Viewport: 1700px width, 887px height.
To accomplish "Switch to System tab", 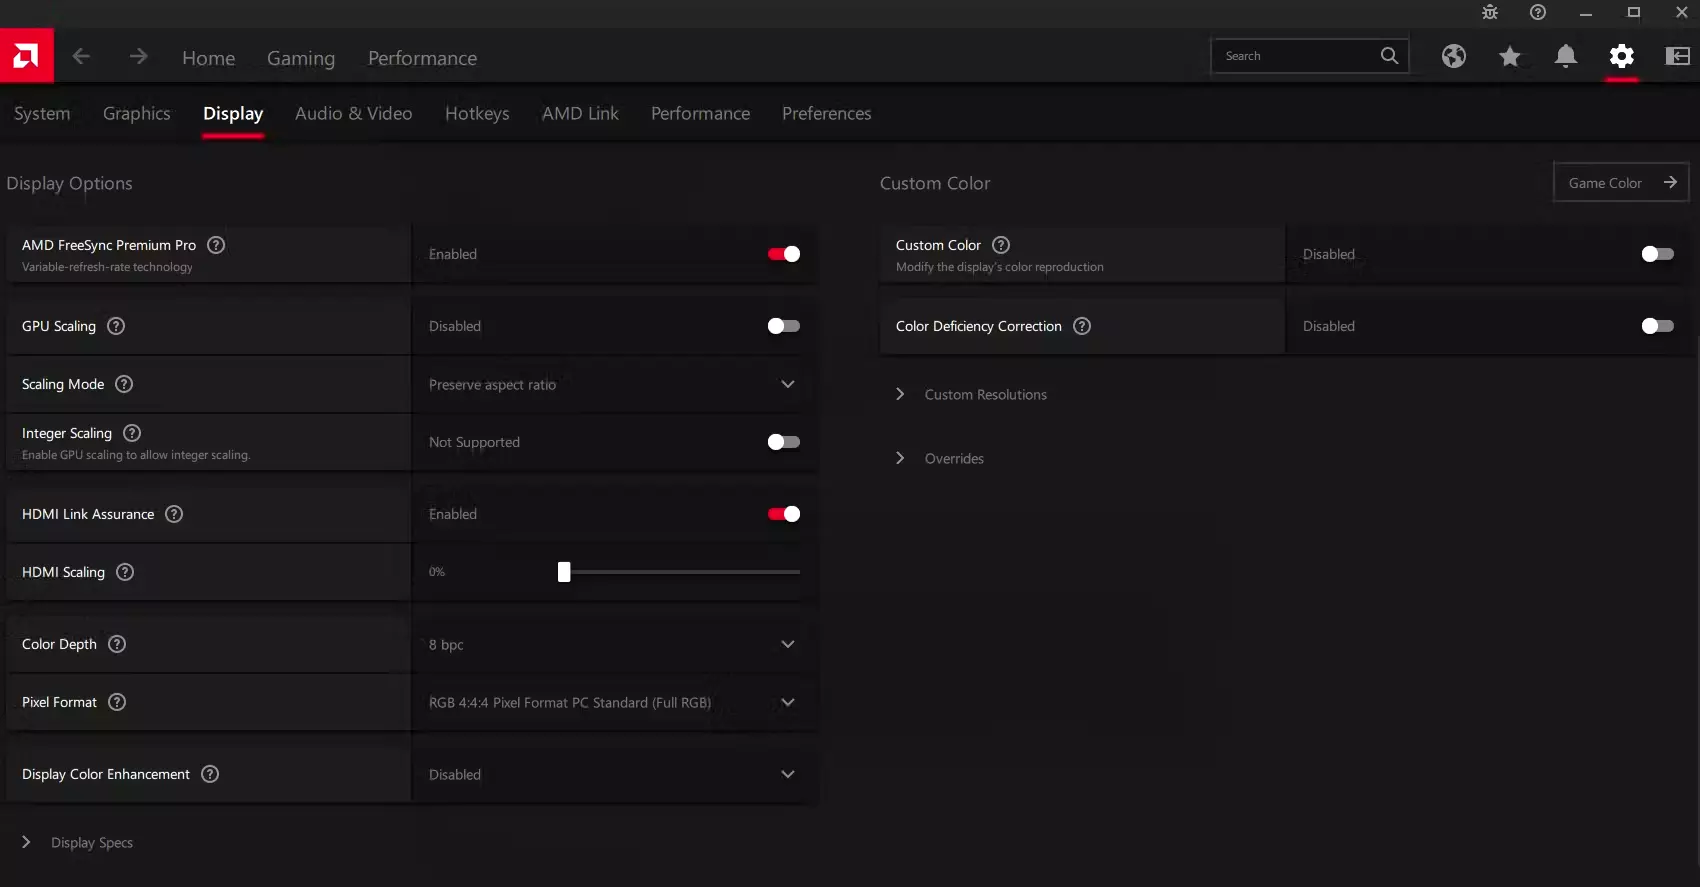I will click(42, 113).
